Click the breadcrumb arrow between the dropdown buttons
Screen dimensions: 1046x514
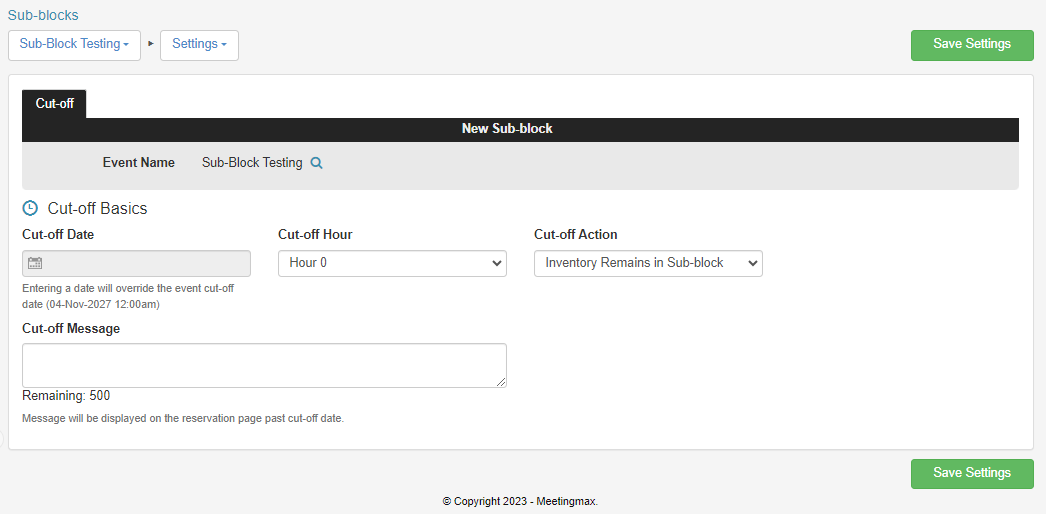151,44
